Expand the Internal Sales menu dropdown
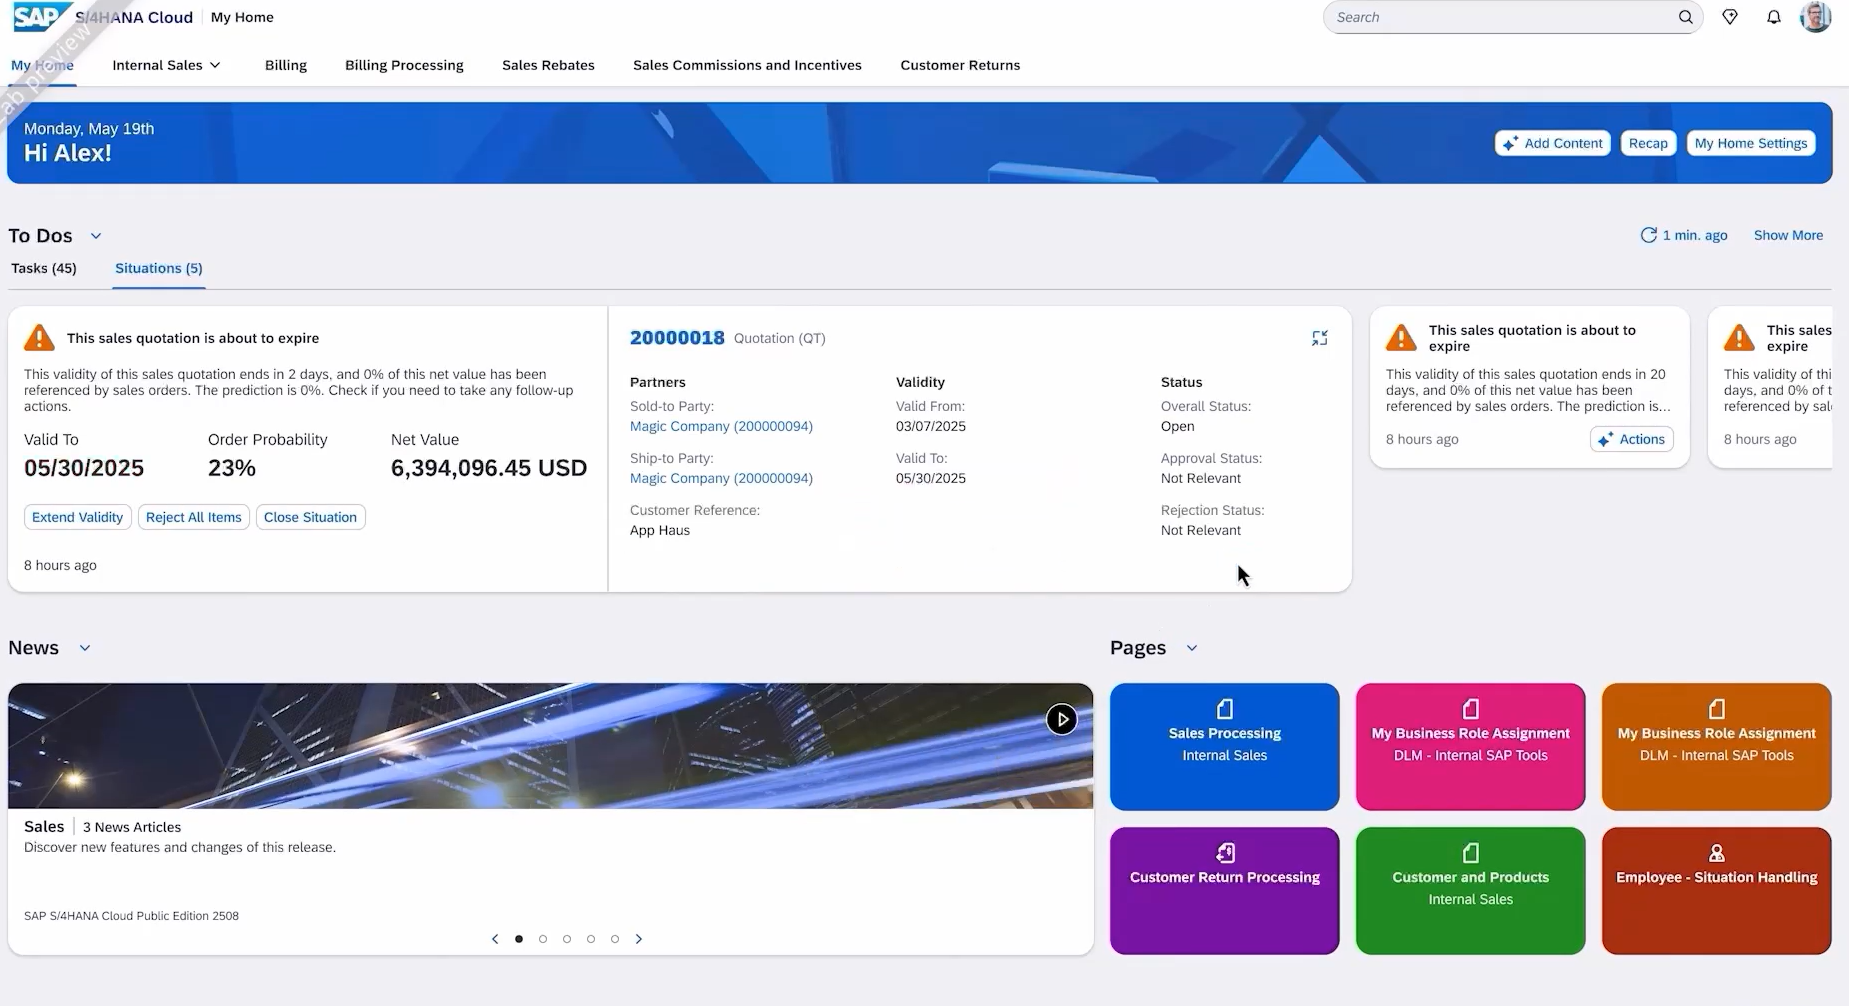The height and width of the screenshot is (1006, 1849). click(215, 65)
